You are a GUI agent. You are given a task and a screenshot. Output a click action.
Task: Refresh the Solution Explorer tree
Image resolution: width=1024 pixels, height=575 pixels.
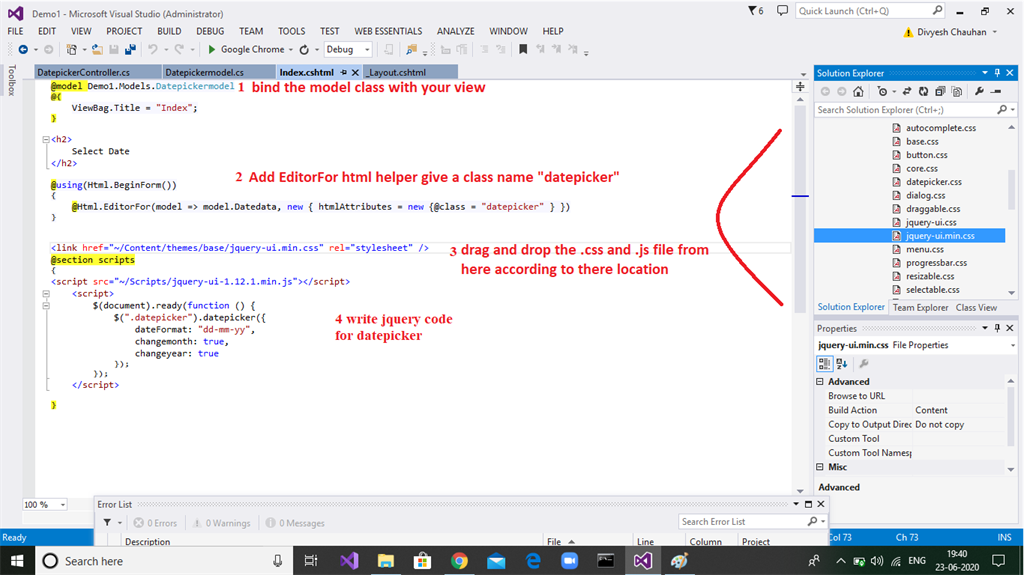(923, 91)
